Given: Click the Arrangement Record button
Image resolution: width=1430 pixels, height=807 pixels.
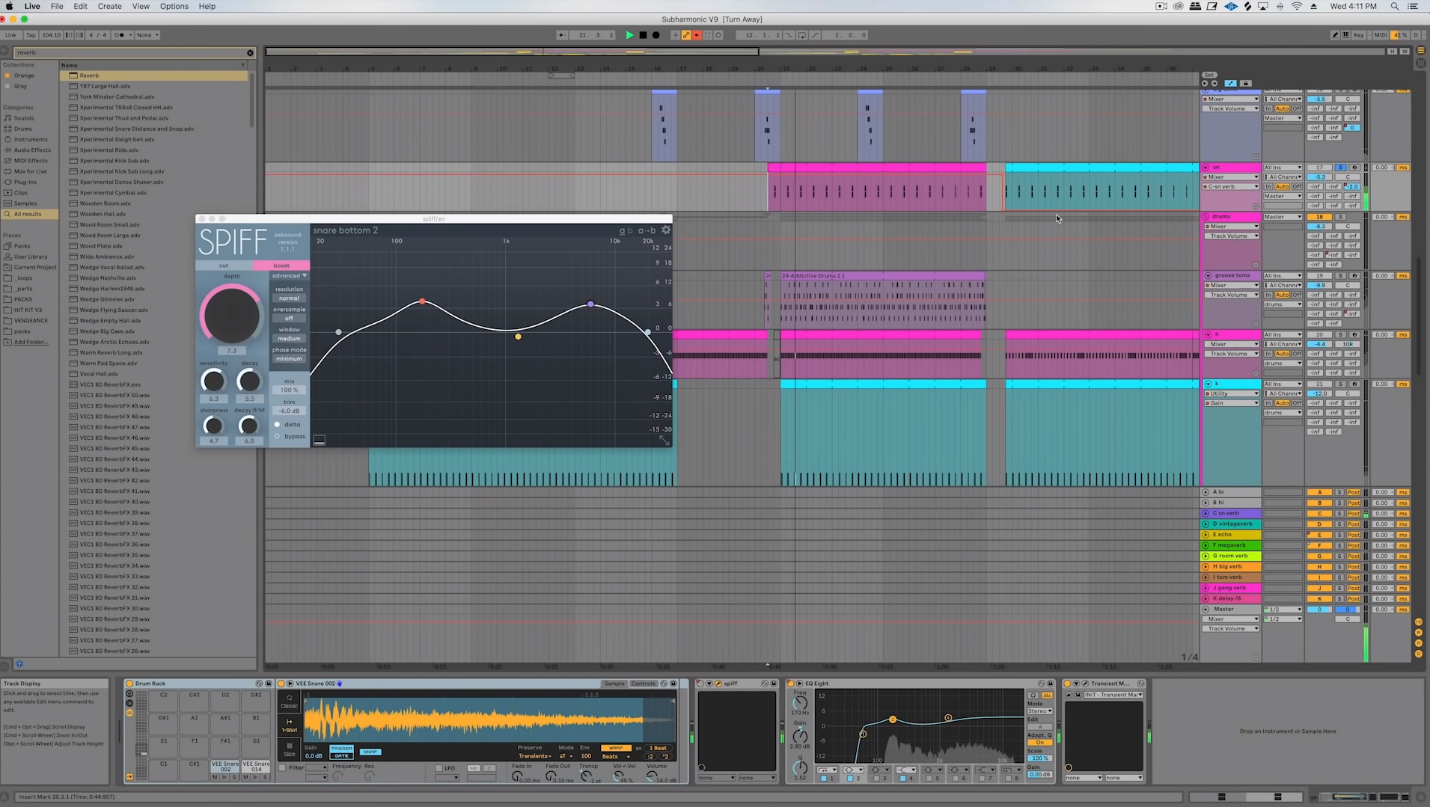Looking at the screenshot, I should pyautogui.click(x=656, y=35).
